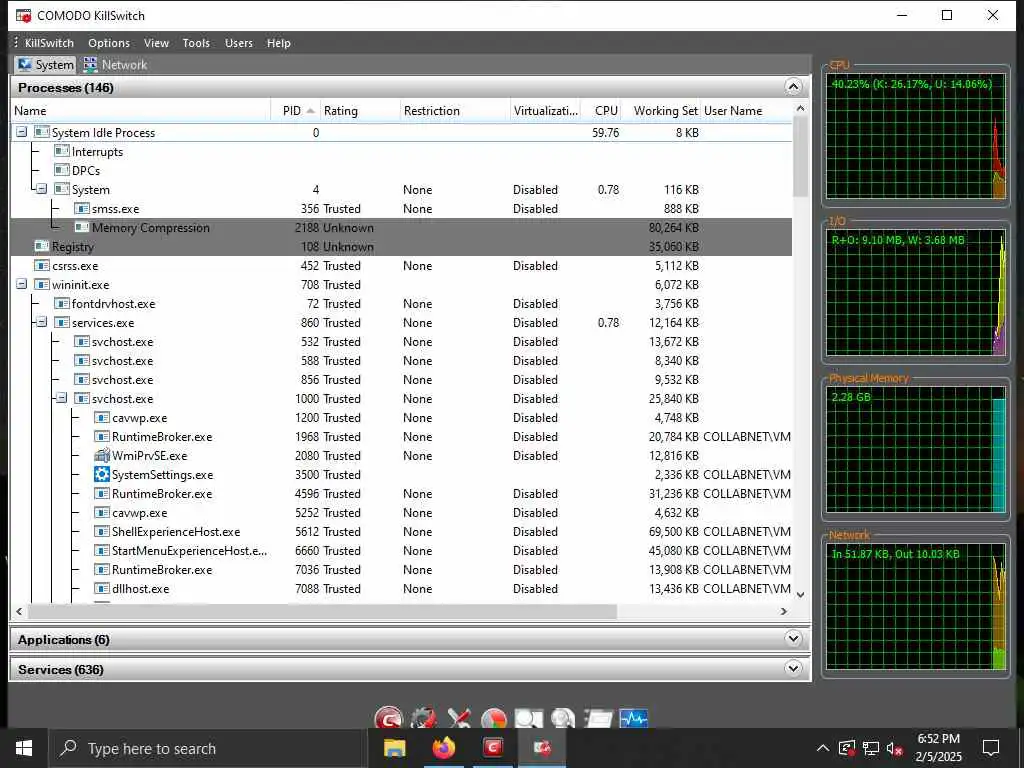Click the process list vertical scrollbar thumb
Screen dimensions: 1024x768
800,157
